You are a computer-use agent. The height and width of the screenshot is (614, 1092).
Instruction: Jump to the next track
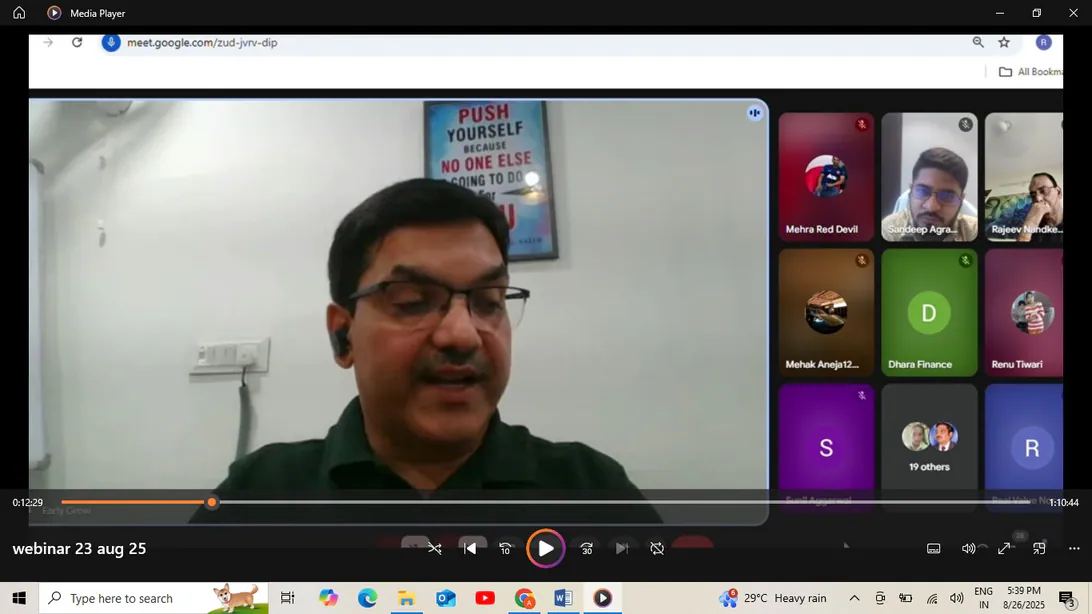pos(622,549)
